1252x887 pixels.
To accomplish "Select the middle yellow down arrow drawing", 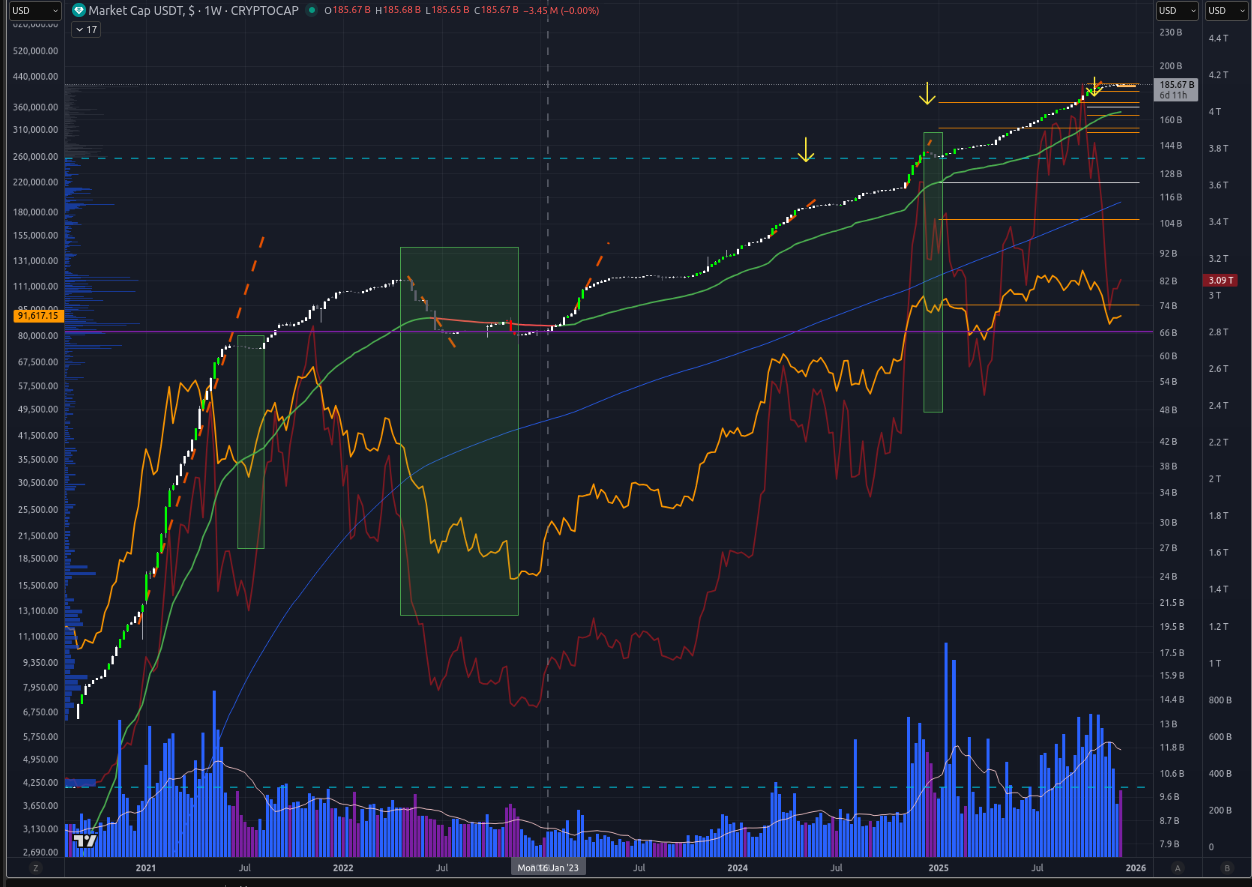I will 928,94.
